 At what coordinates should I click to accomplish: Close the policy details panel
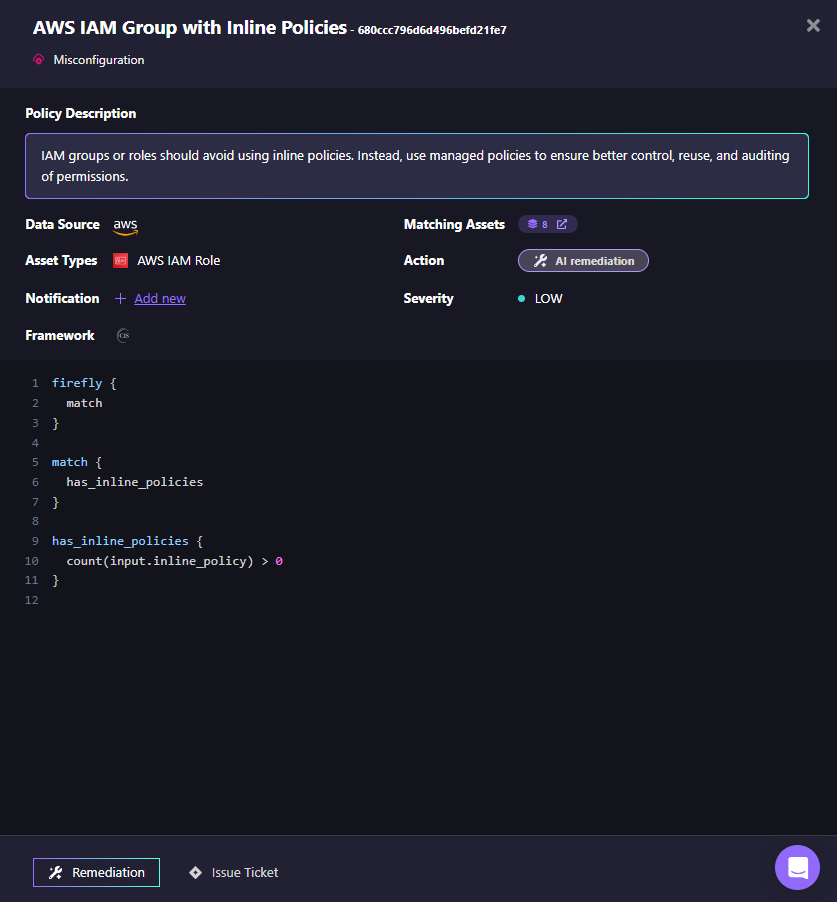point(813,25)
